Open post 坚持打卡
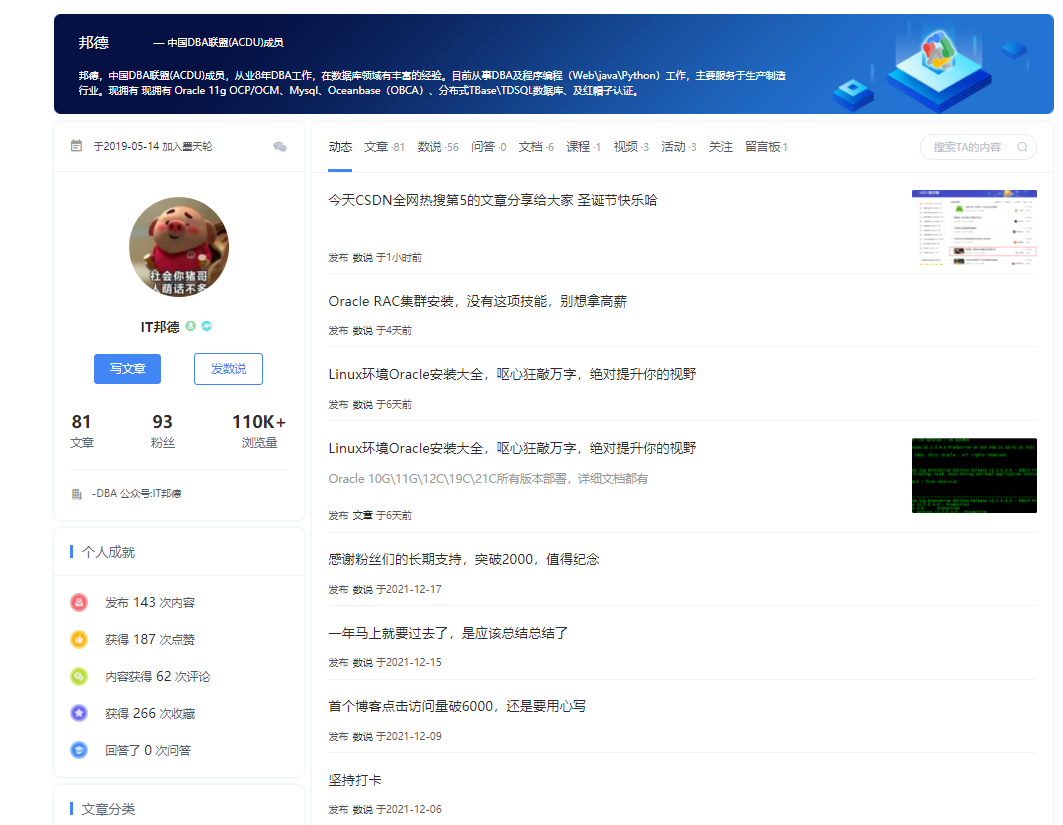This screenshot has height=825, width=1063. (x=355, y=780)
